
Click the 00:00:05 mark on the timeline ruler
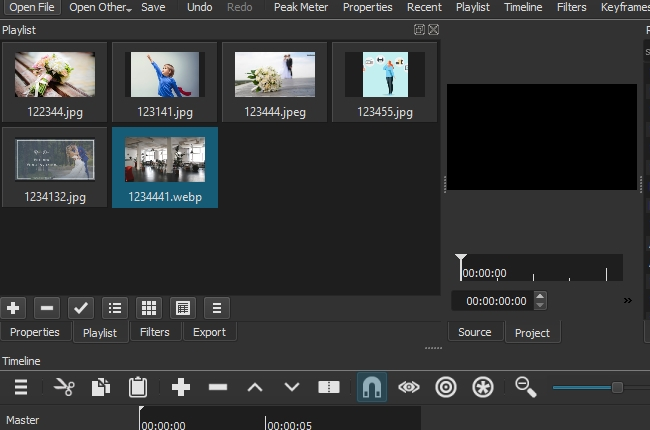[289, 425]
